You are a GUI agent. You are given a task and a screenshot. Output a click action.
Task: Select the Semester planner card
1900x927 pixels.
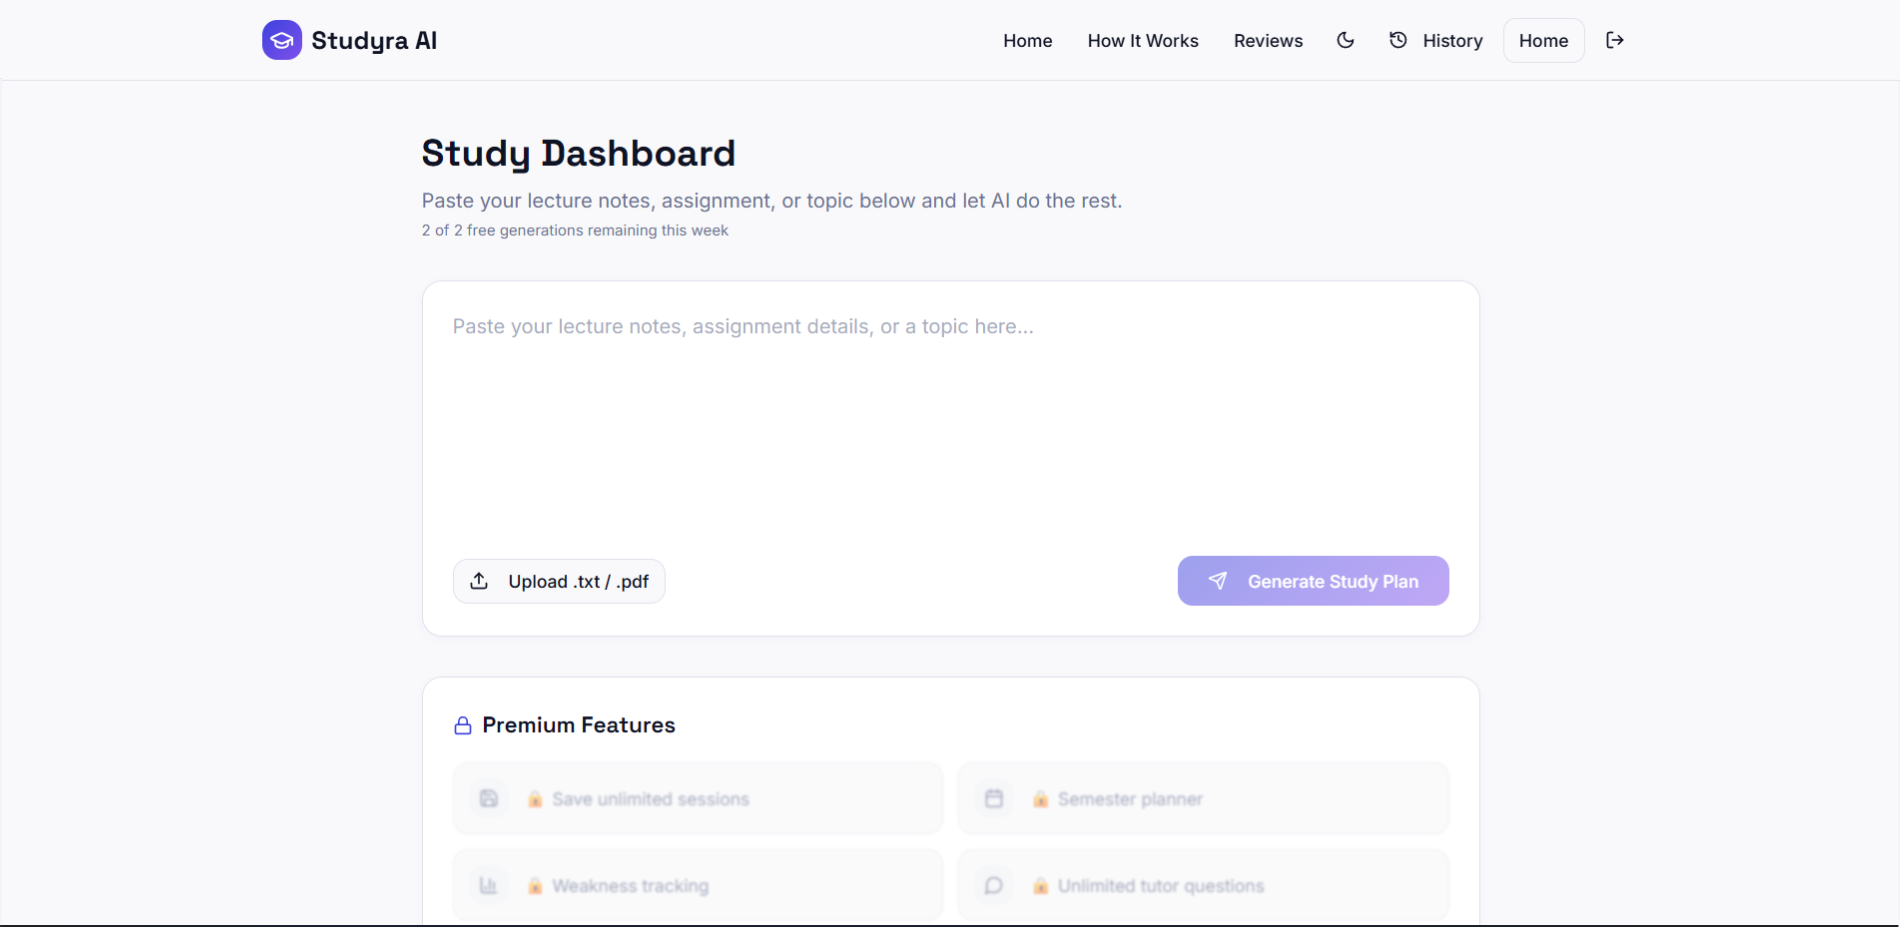(1203, 798)
